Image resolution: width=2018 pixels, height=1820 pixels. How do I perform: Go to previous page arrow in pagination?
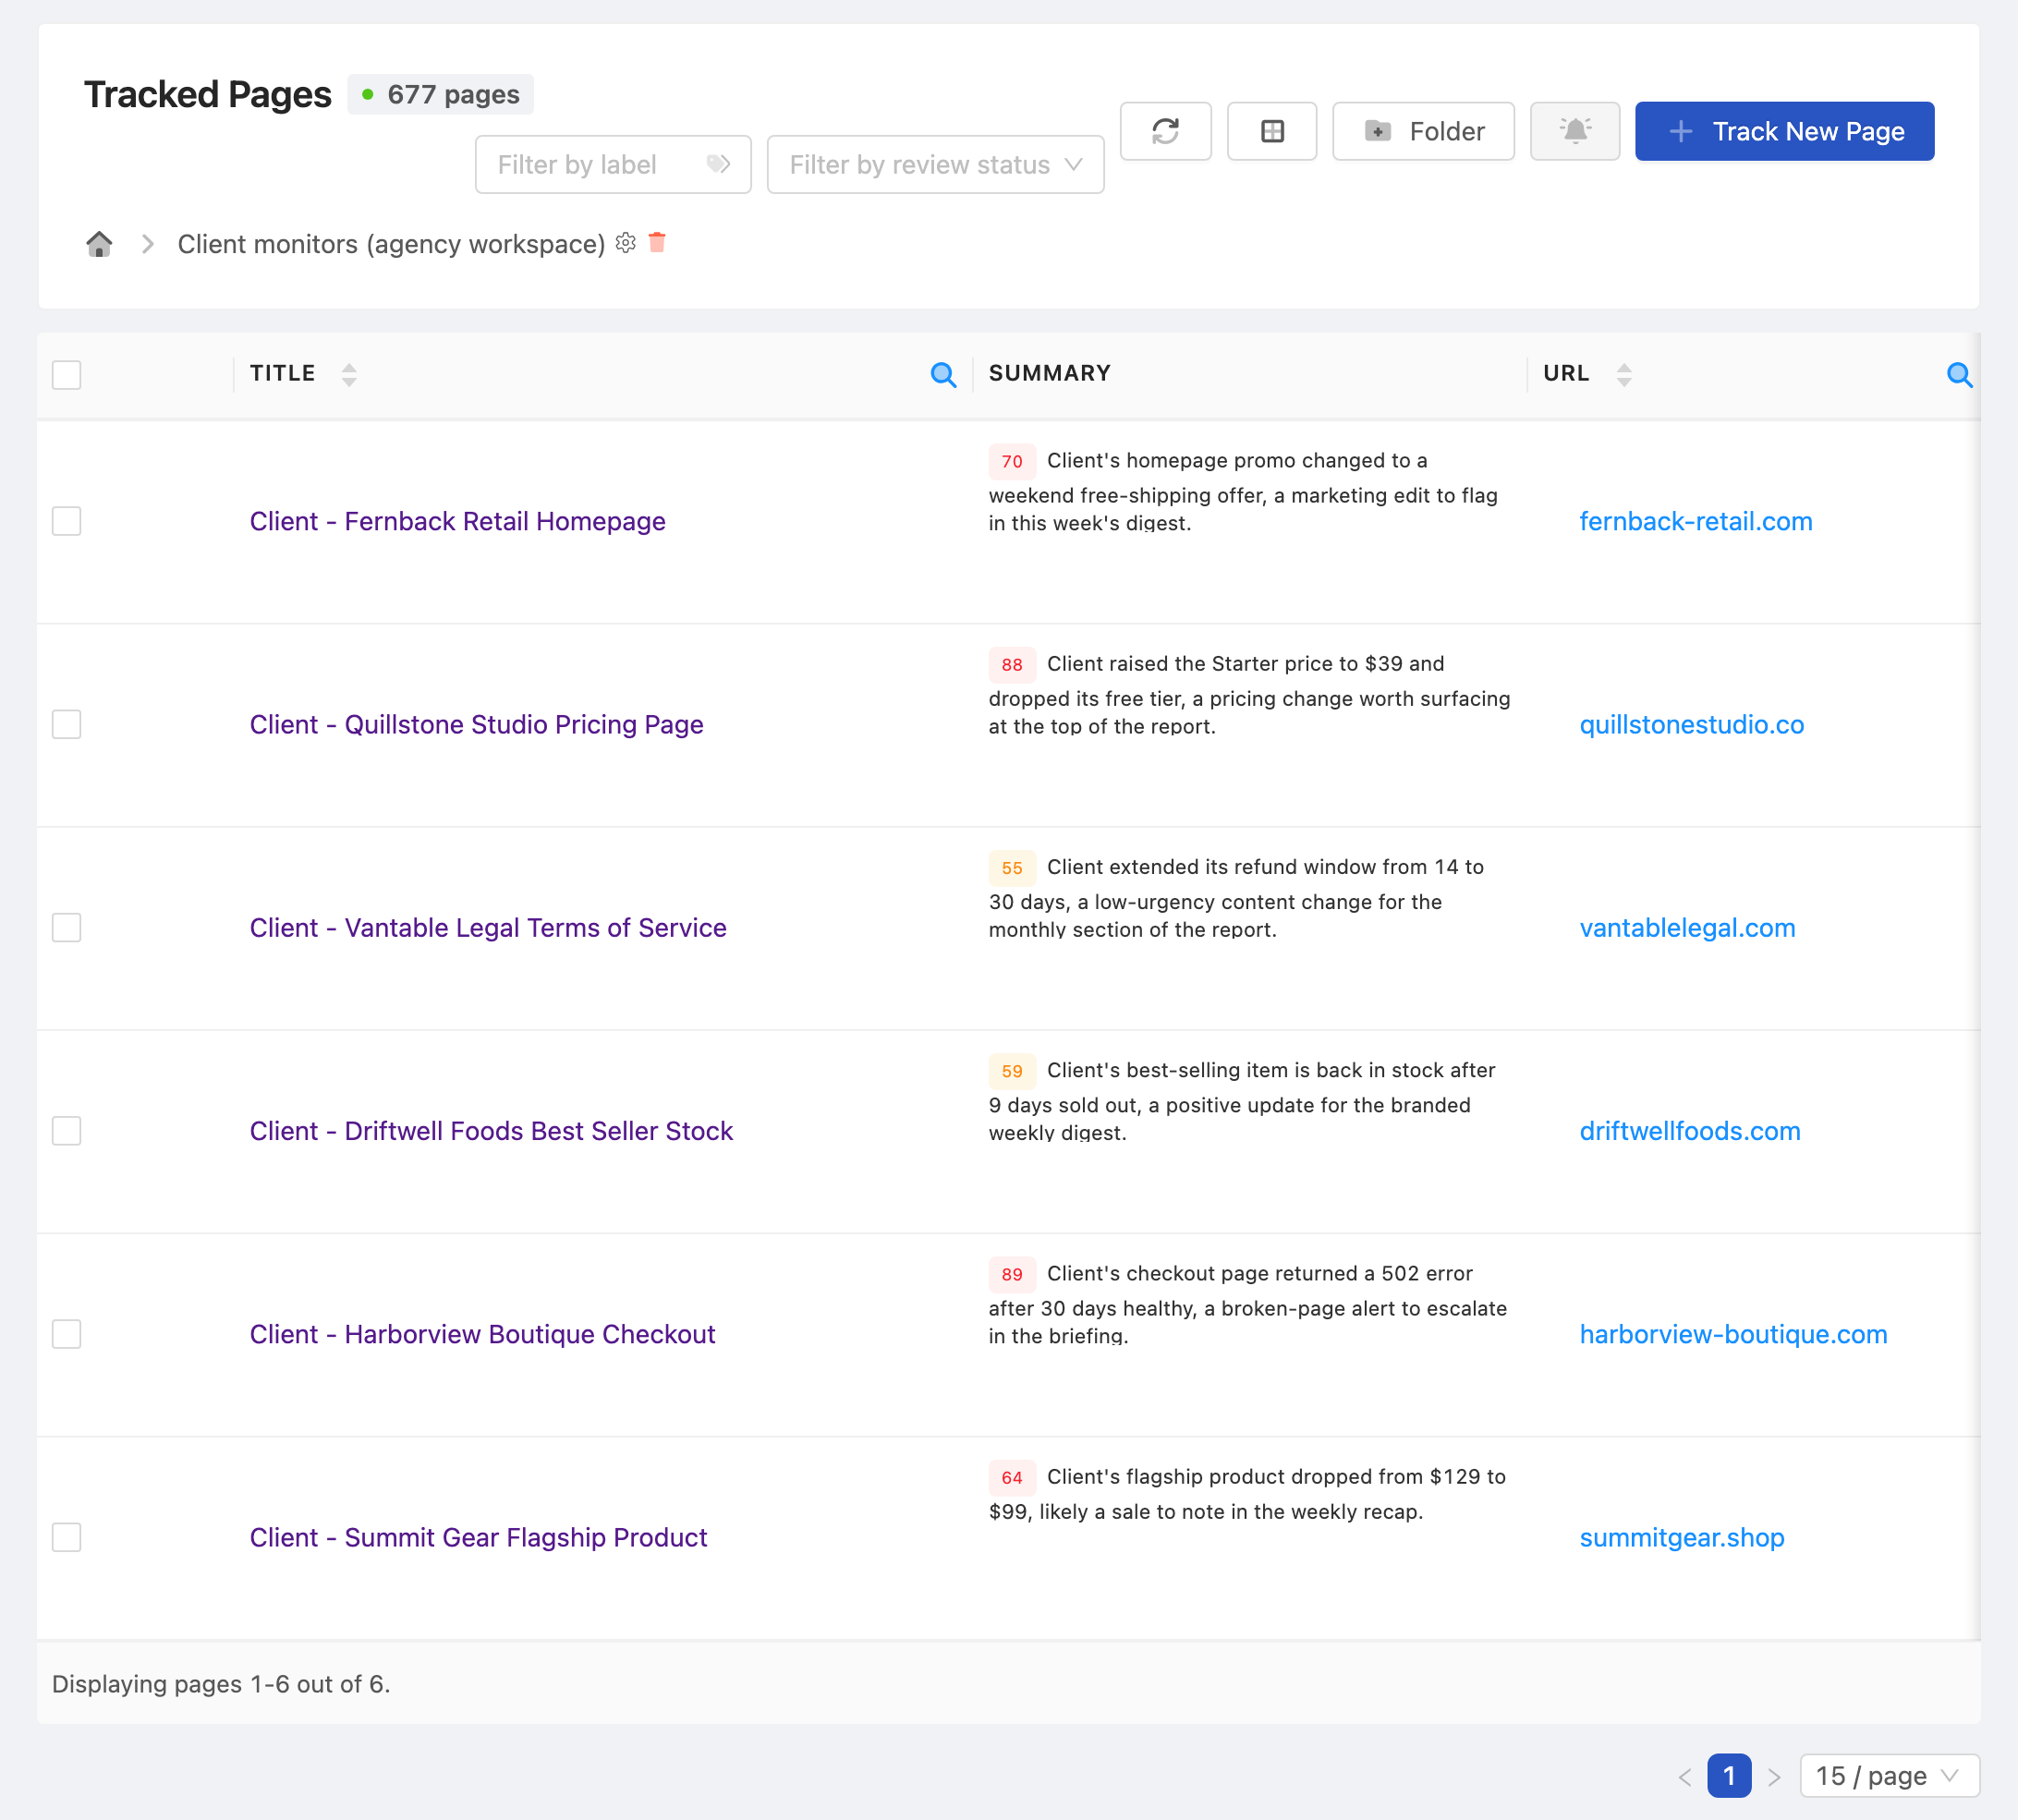click(1685, 1777)
